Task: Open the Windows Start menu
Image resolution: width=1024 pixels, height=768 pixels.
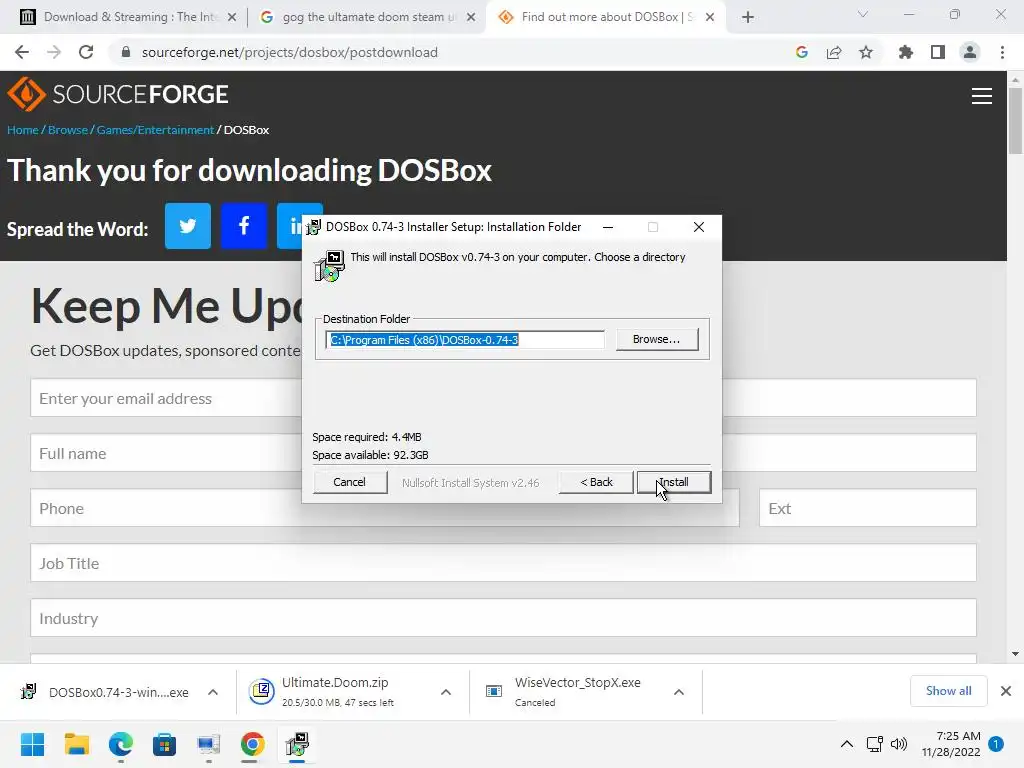Action: (32, 744)
